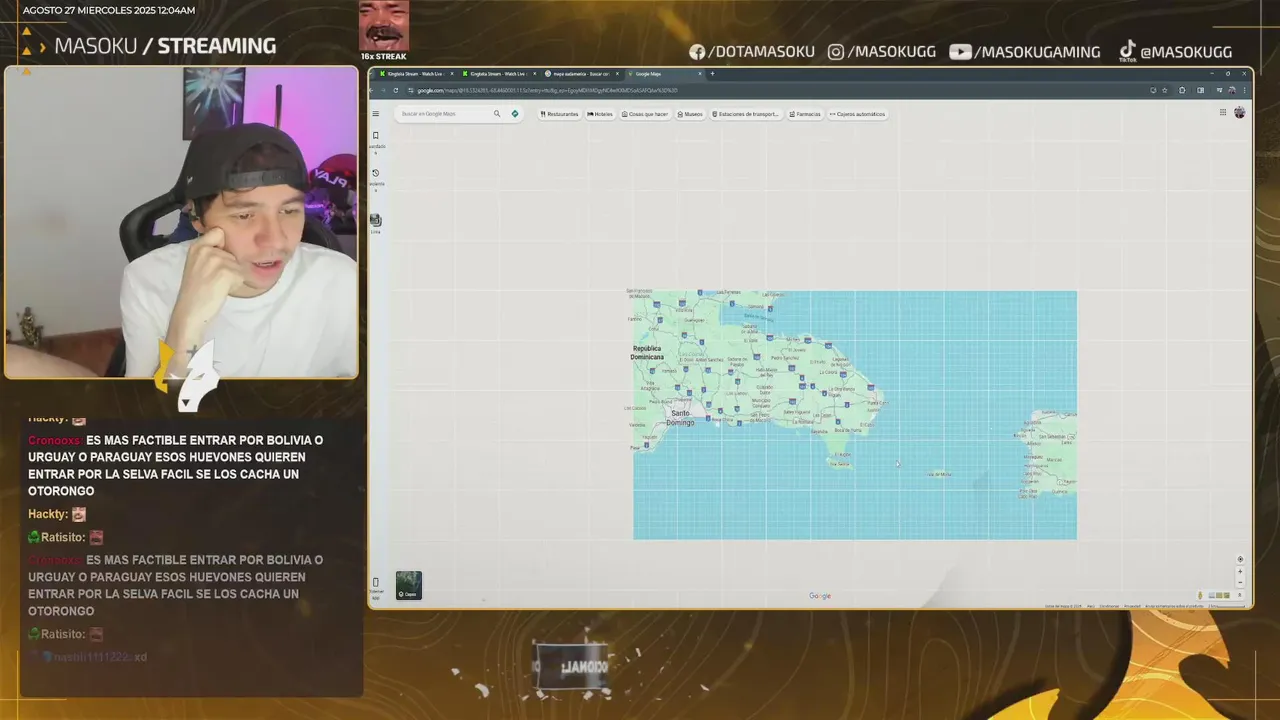
Task: Click the Lima recent item in sidebar
Action: click(x=376, y=223)
